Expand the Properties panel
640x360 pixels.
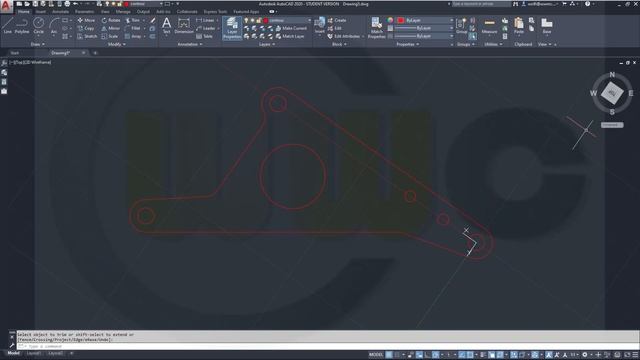[408, 44]
